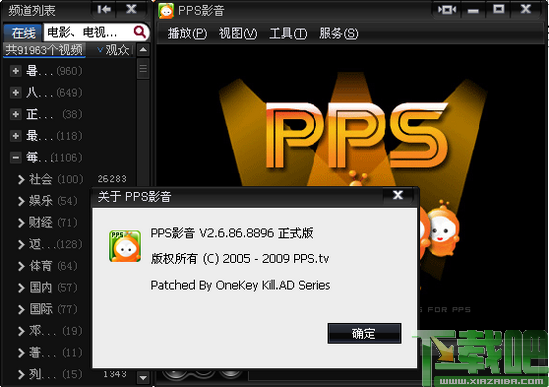Viewport: 549px width, 387px height.
Task: Collapse the channel list panel with the arrow icon
Action: pyautogui.click(x=104, y=9)
